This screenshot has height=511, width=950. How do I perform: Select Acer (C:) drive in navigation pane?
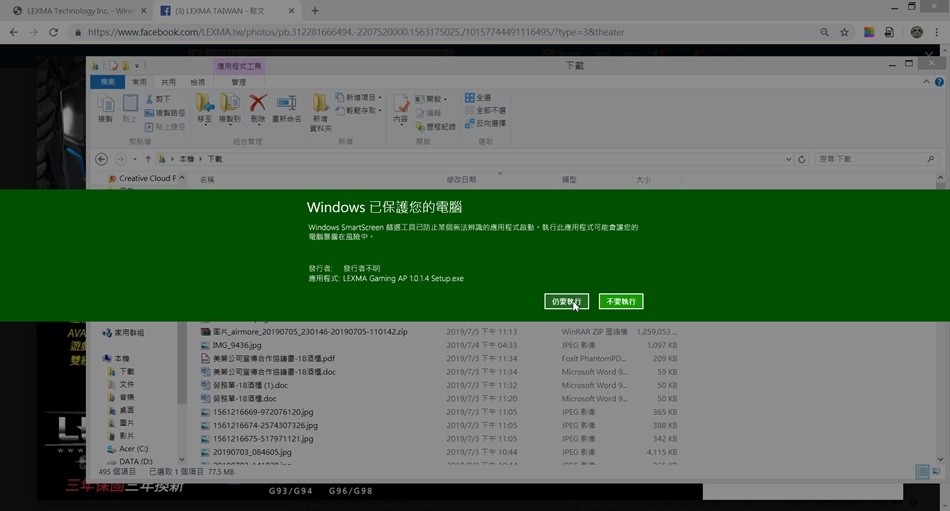(x=128, y=449)
